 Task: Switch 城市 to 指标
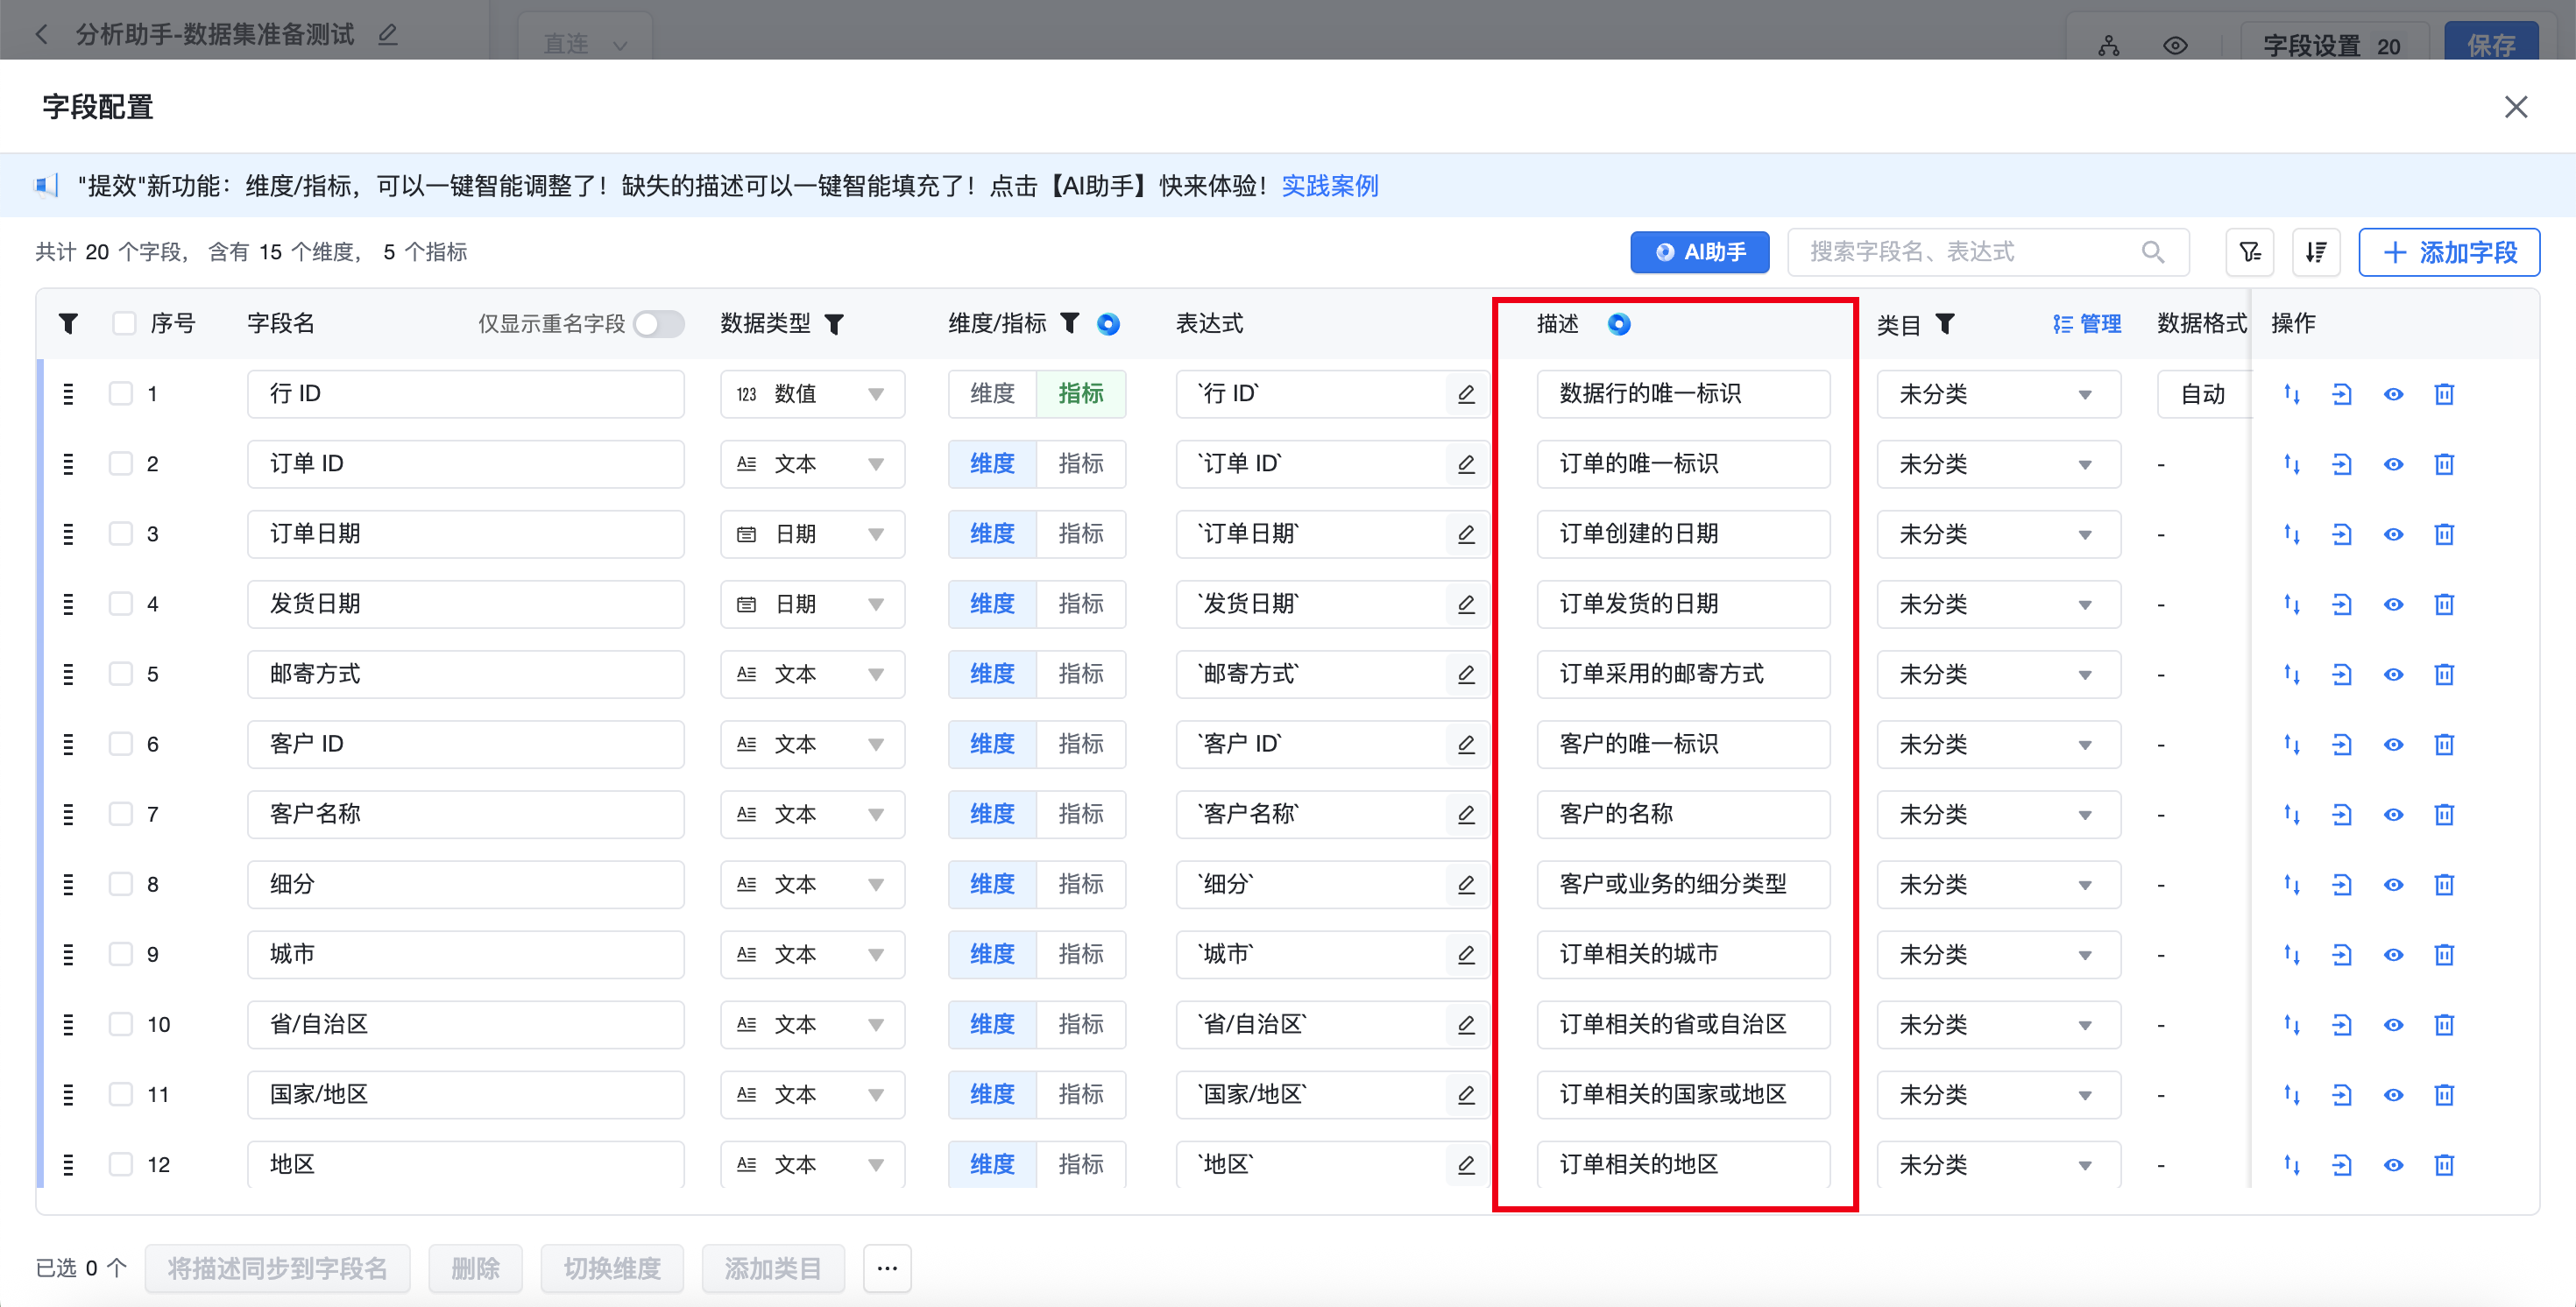tap(1081, 954)
